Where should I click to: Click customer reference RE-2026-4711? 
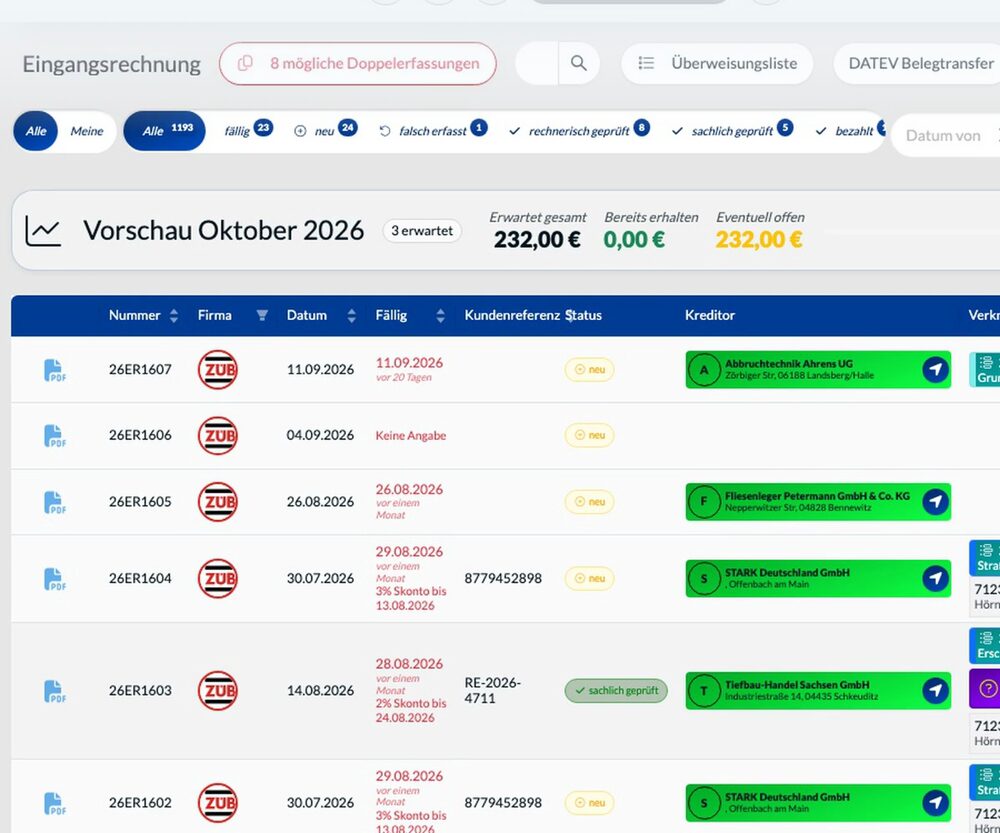pyautogui.click(x=492, y=690)
